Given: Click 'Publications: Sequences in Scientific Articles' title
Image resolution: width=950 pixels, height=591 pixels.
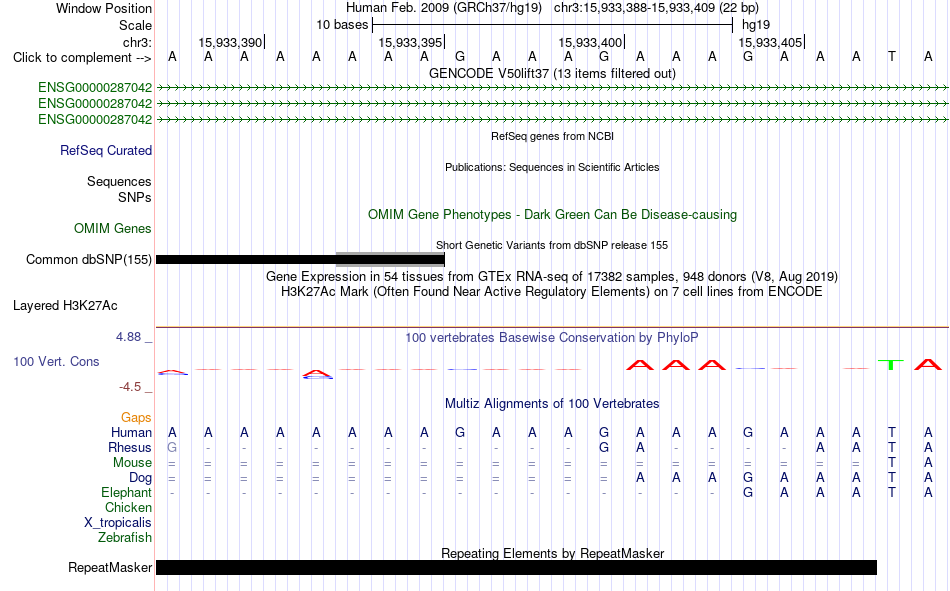Looking at the screenshot, I should pos(553,167).
